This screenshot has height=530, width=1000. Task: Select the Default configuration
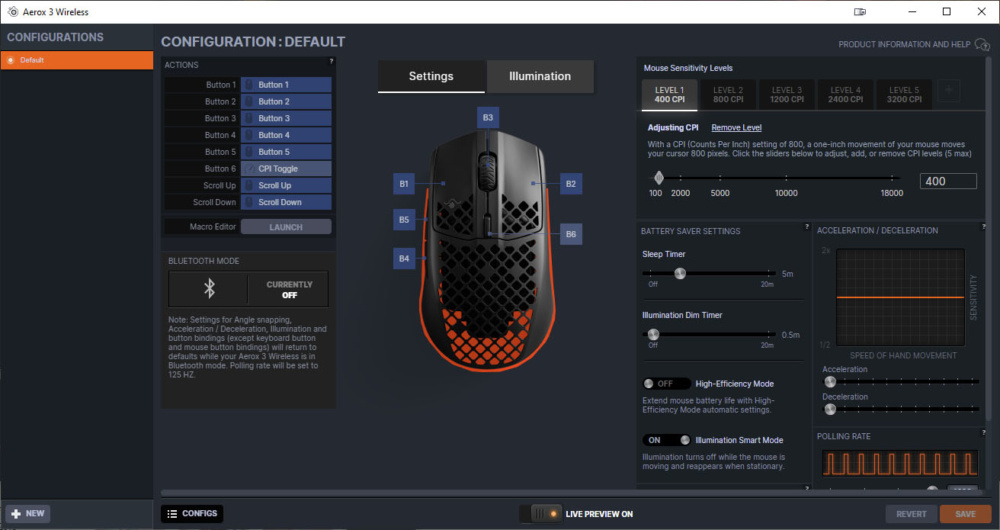(77, 60)
